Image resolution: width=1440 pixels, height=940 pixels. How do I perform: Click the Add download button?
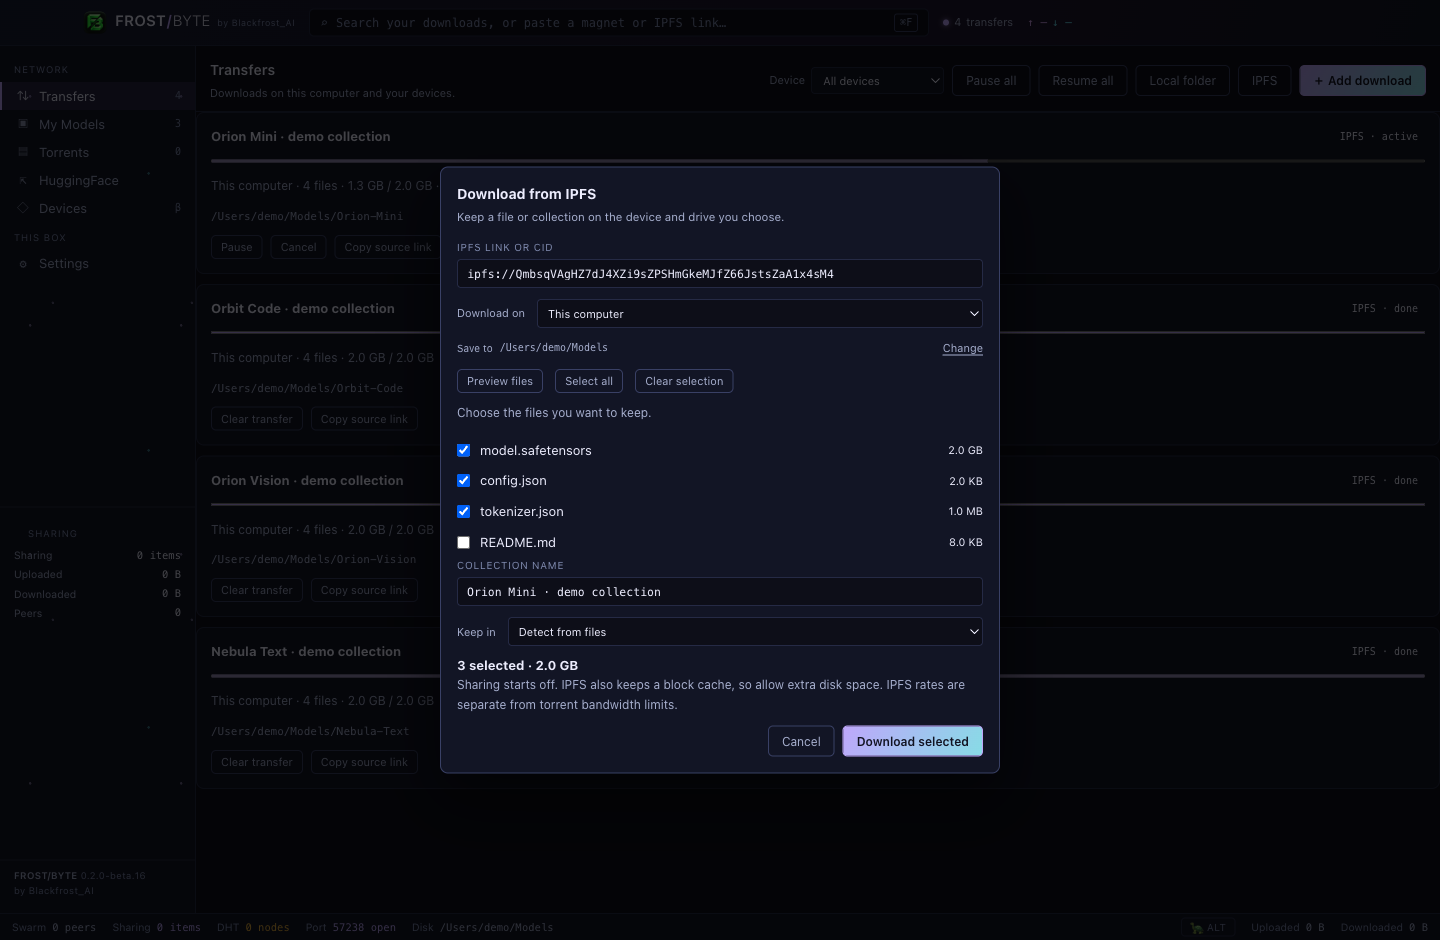1363,81
